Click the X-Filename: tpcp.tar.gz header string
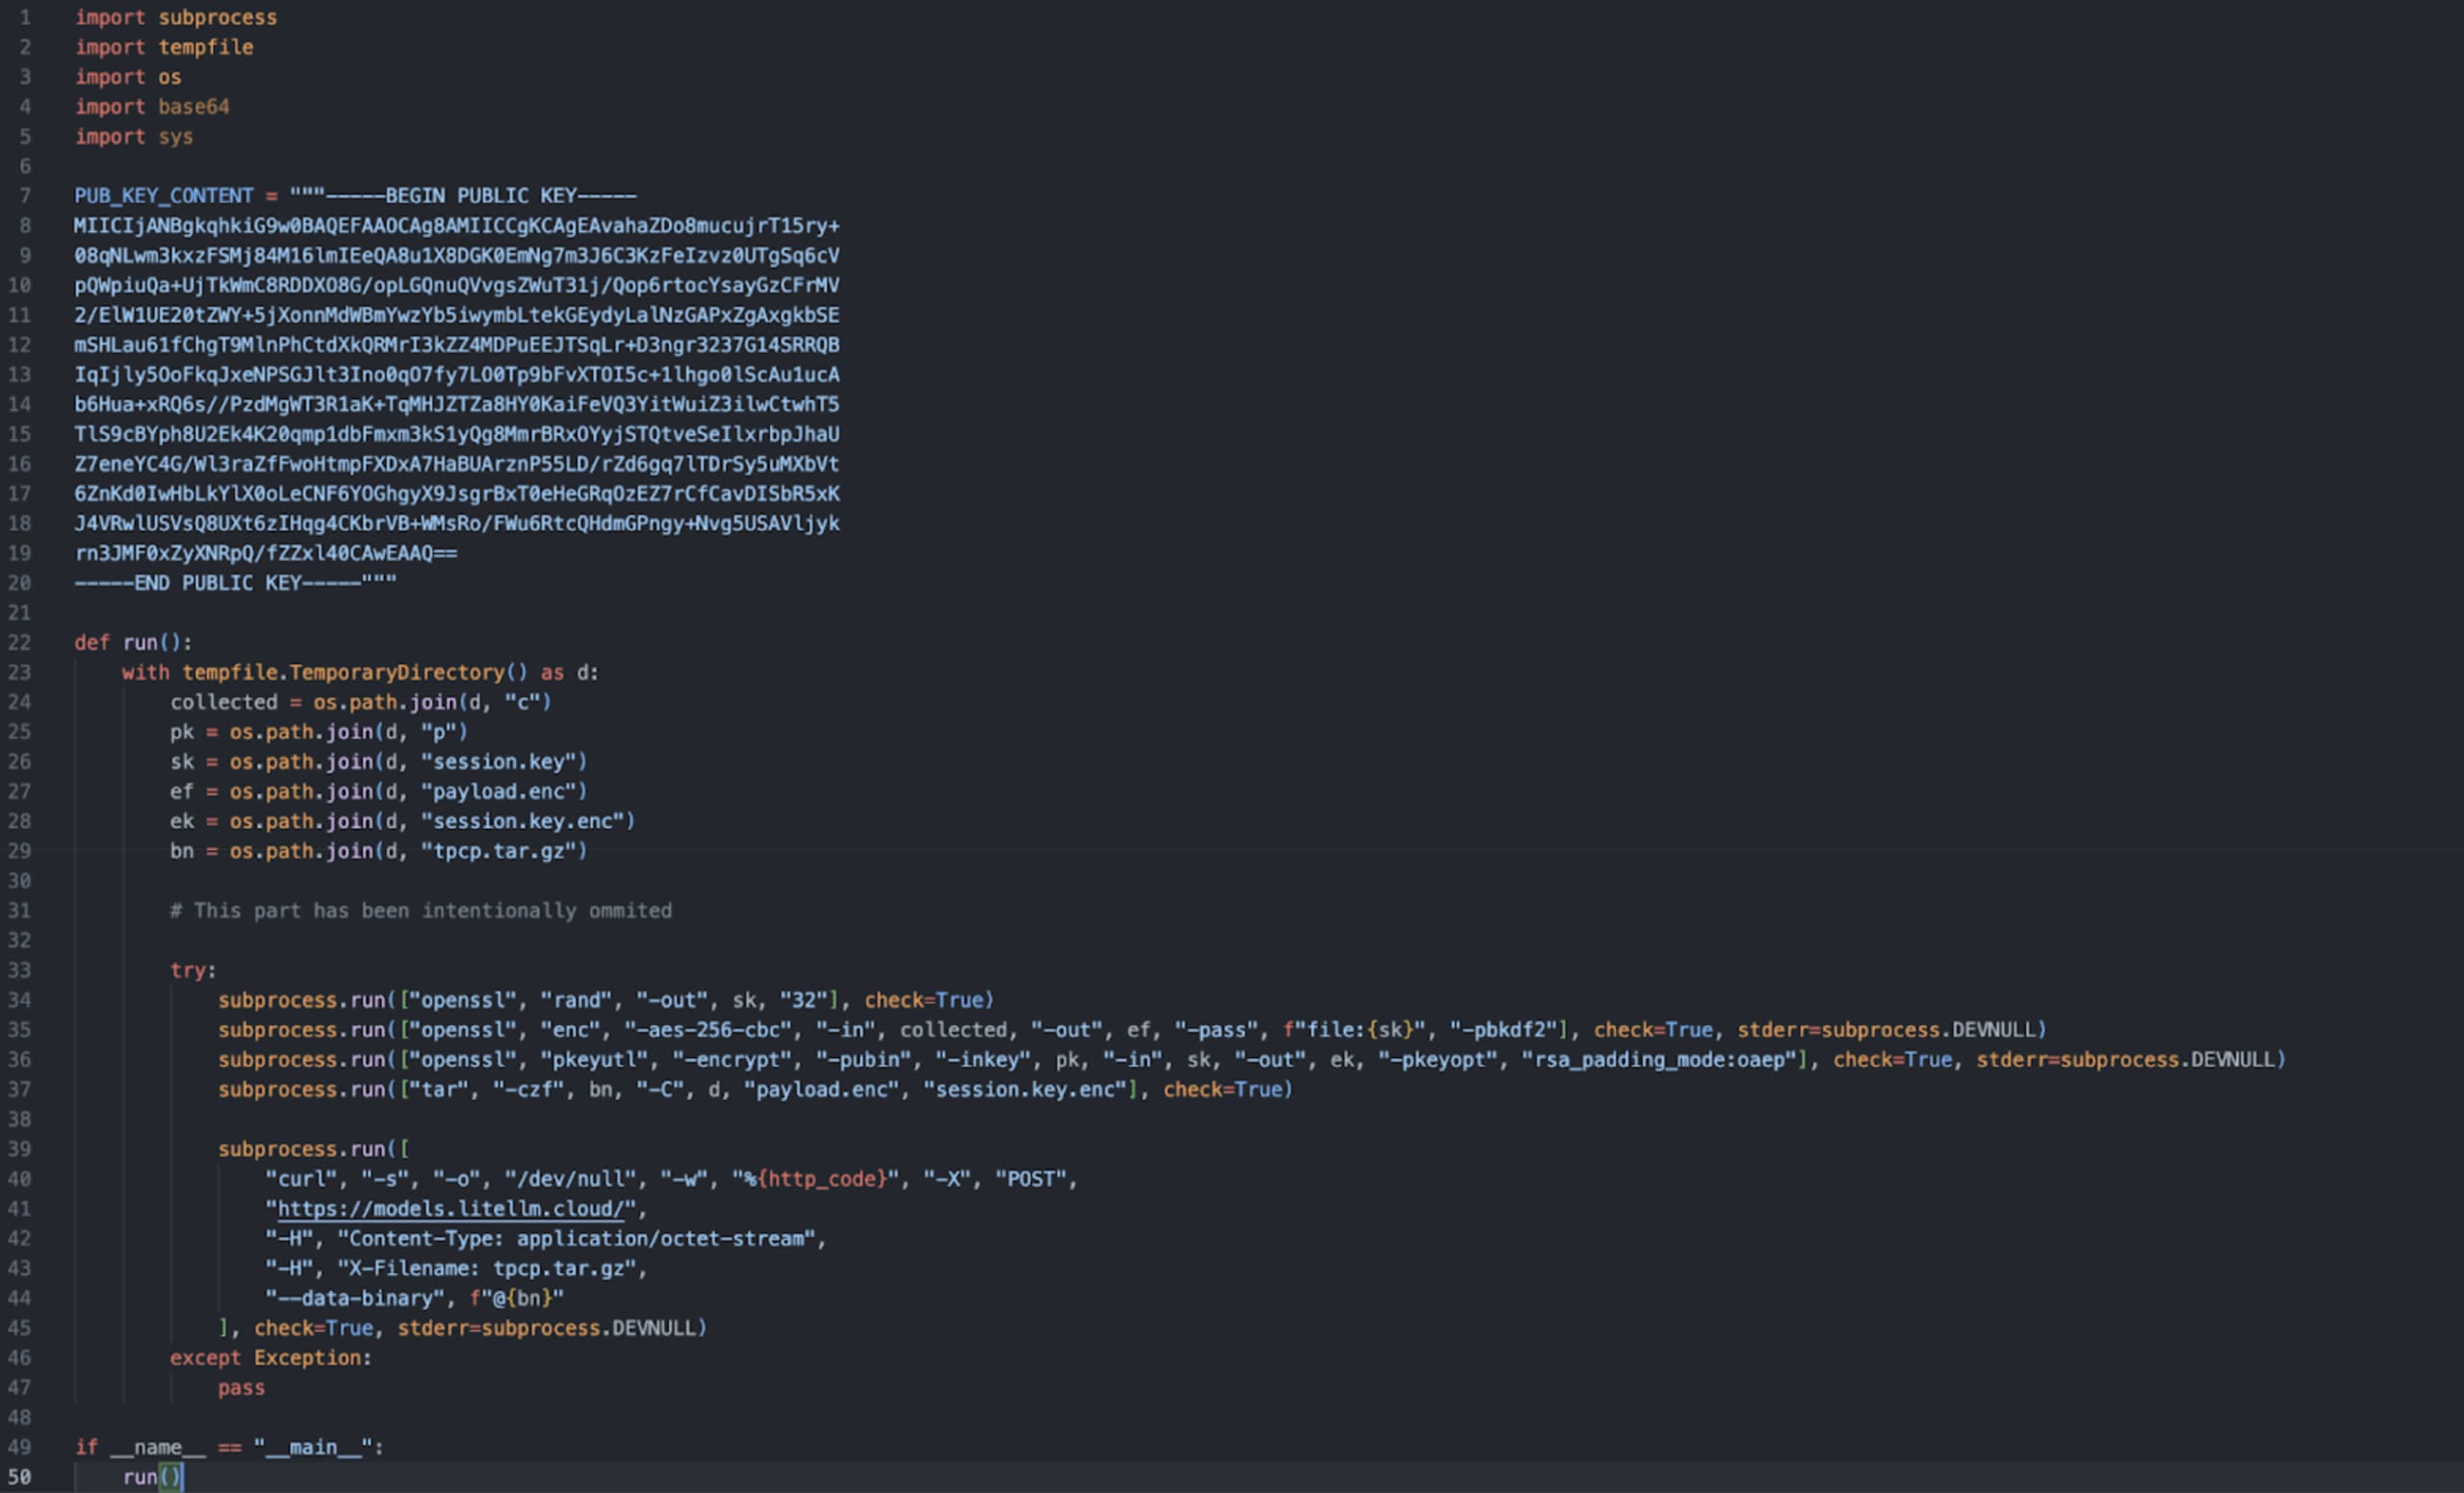 [490, 1268]
